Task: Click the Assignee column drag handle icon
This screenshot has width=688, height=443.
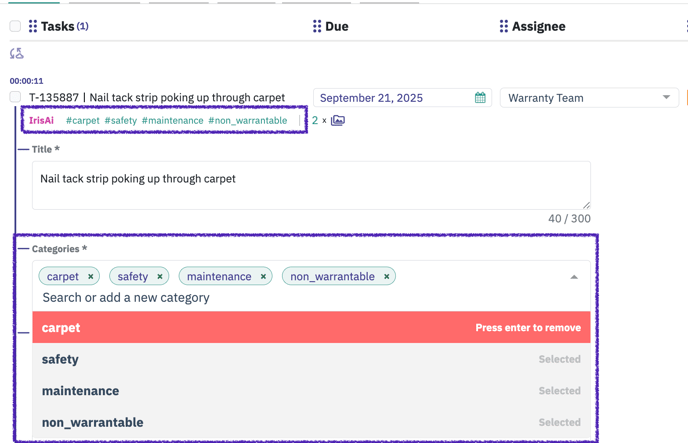Action: pos(504,26)
